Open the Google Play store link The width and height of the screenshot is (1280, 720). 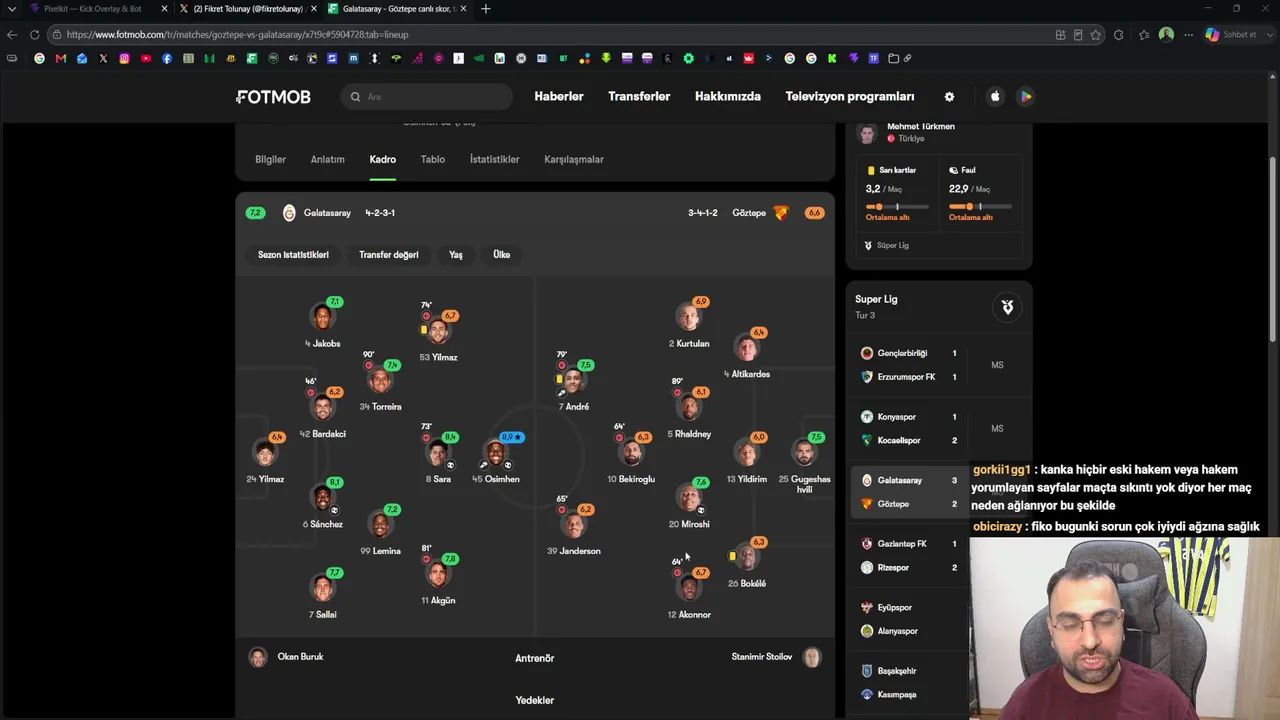pos(1025,97)
